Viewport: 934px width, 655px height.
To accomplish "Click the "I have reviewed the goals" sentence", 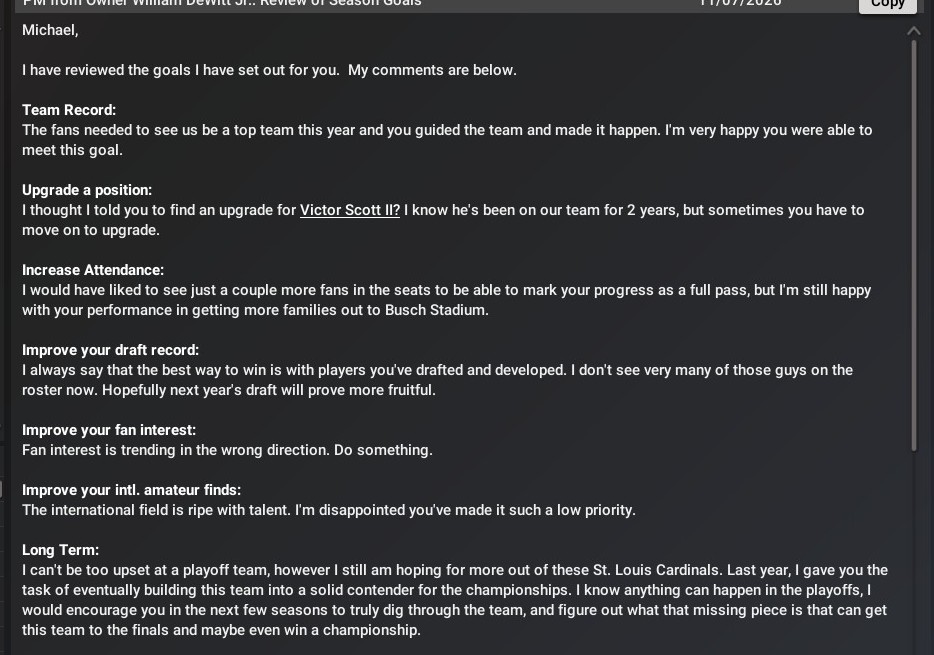I will pos(269,70).
